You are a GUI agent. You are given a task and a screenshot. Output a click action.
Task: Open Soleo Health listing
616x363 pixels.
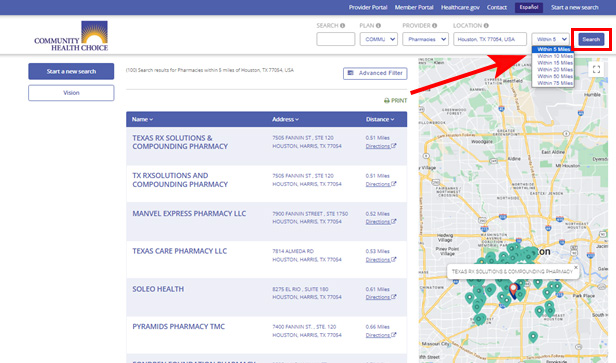pos(158,289)
